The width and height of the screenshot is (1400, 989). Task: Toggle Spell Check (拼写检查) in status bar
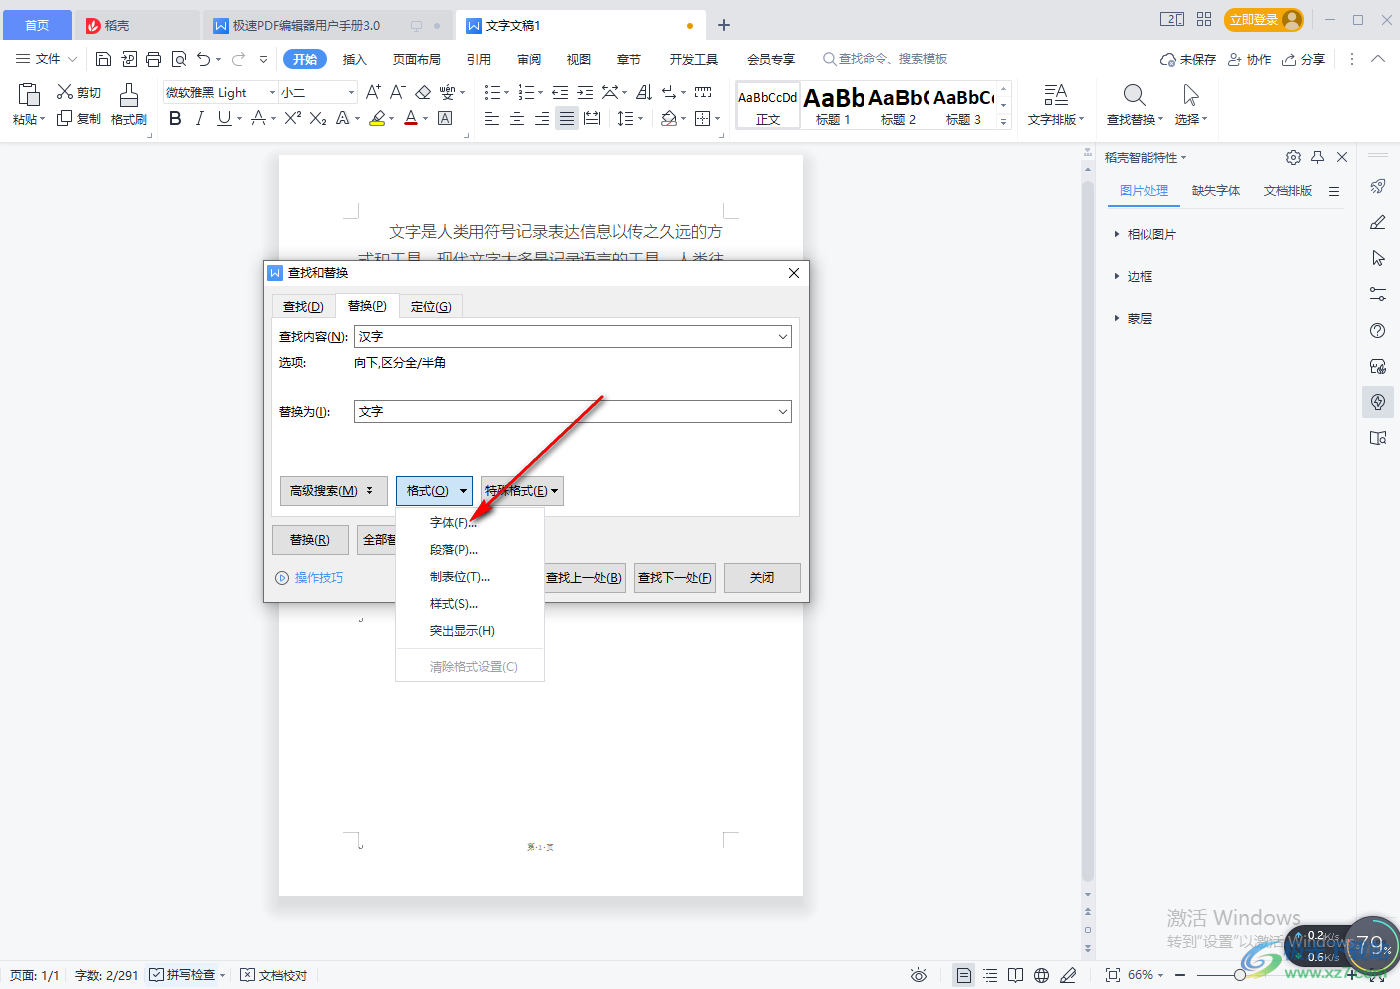tap(184, 975)
